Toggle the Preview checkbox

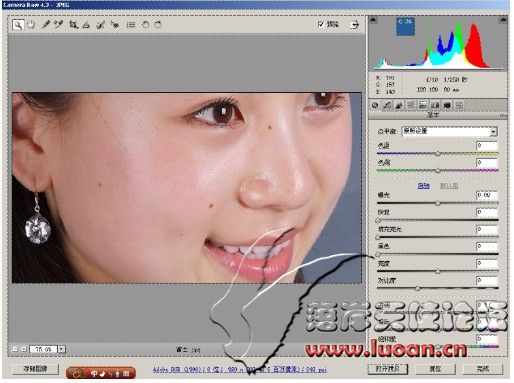[x=321, y=24]
